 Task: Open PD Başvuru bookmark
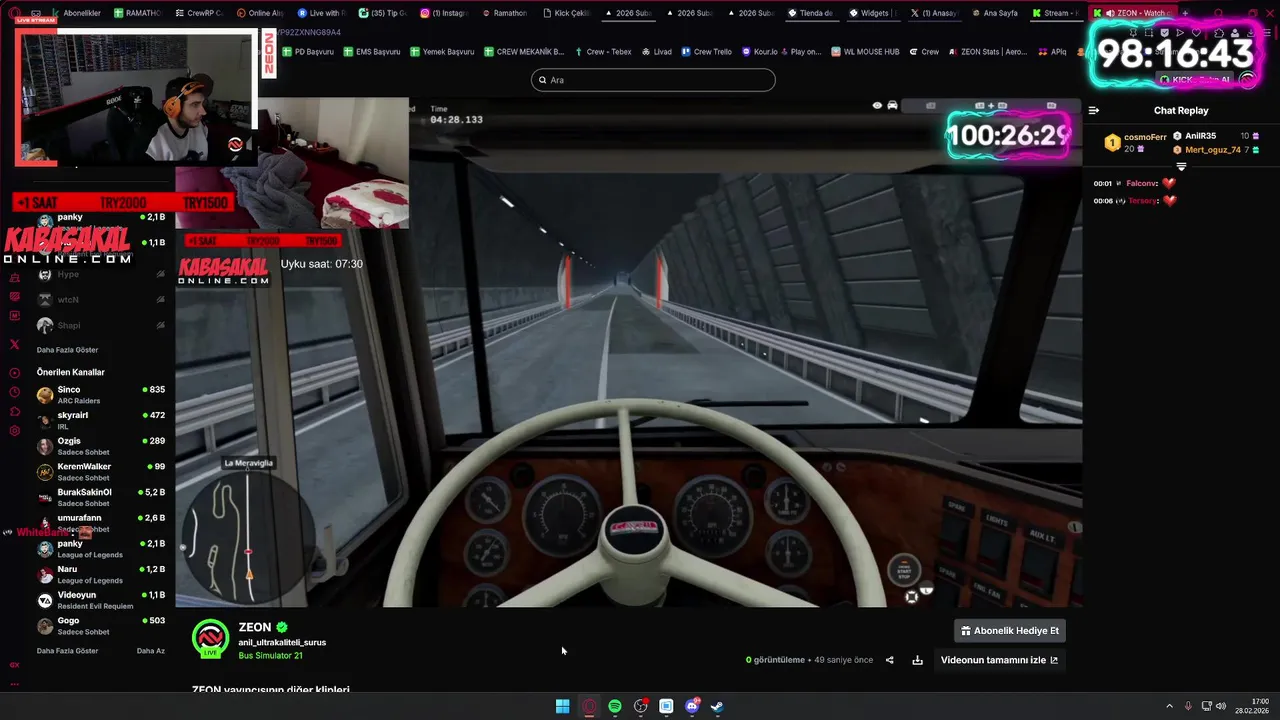tap(308, 52)
